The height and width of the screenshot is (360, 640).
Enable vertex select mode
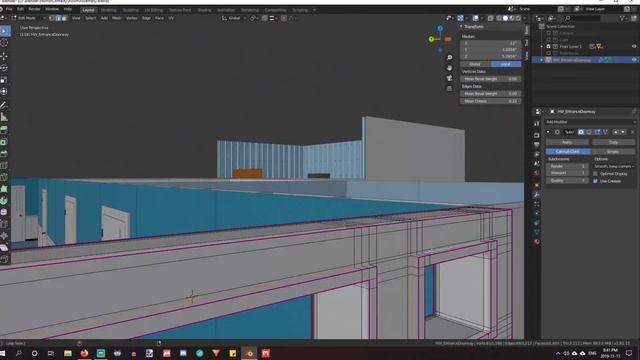52,18
